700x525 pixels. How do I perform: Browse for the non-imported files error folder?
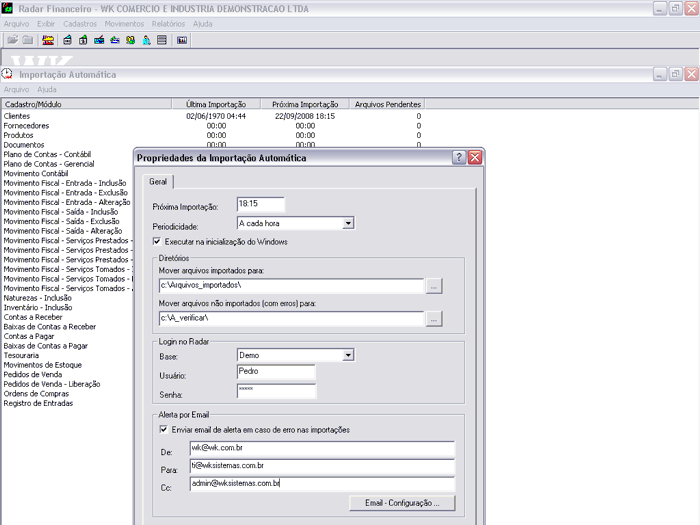point(433,319)
